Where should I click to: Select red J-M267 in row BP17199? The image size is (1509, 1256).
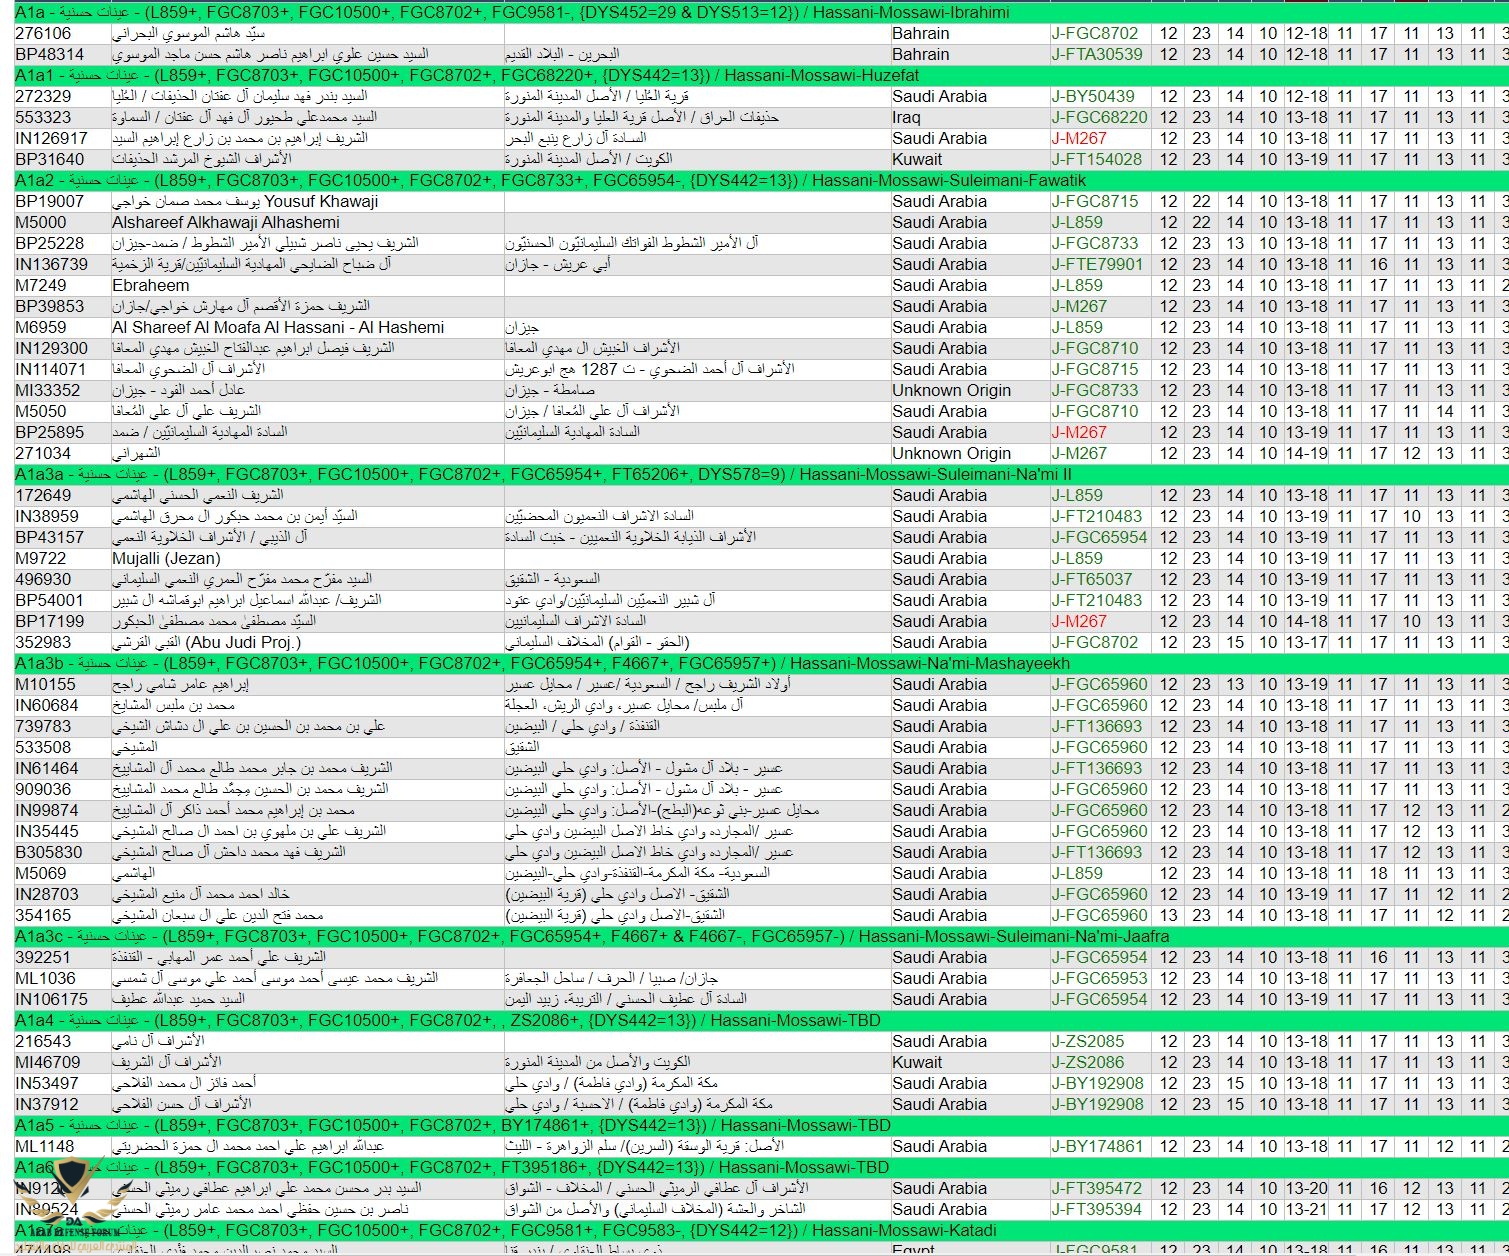(1079, 622)
